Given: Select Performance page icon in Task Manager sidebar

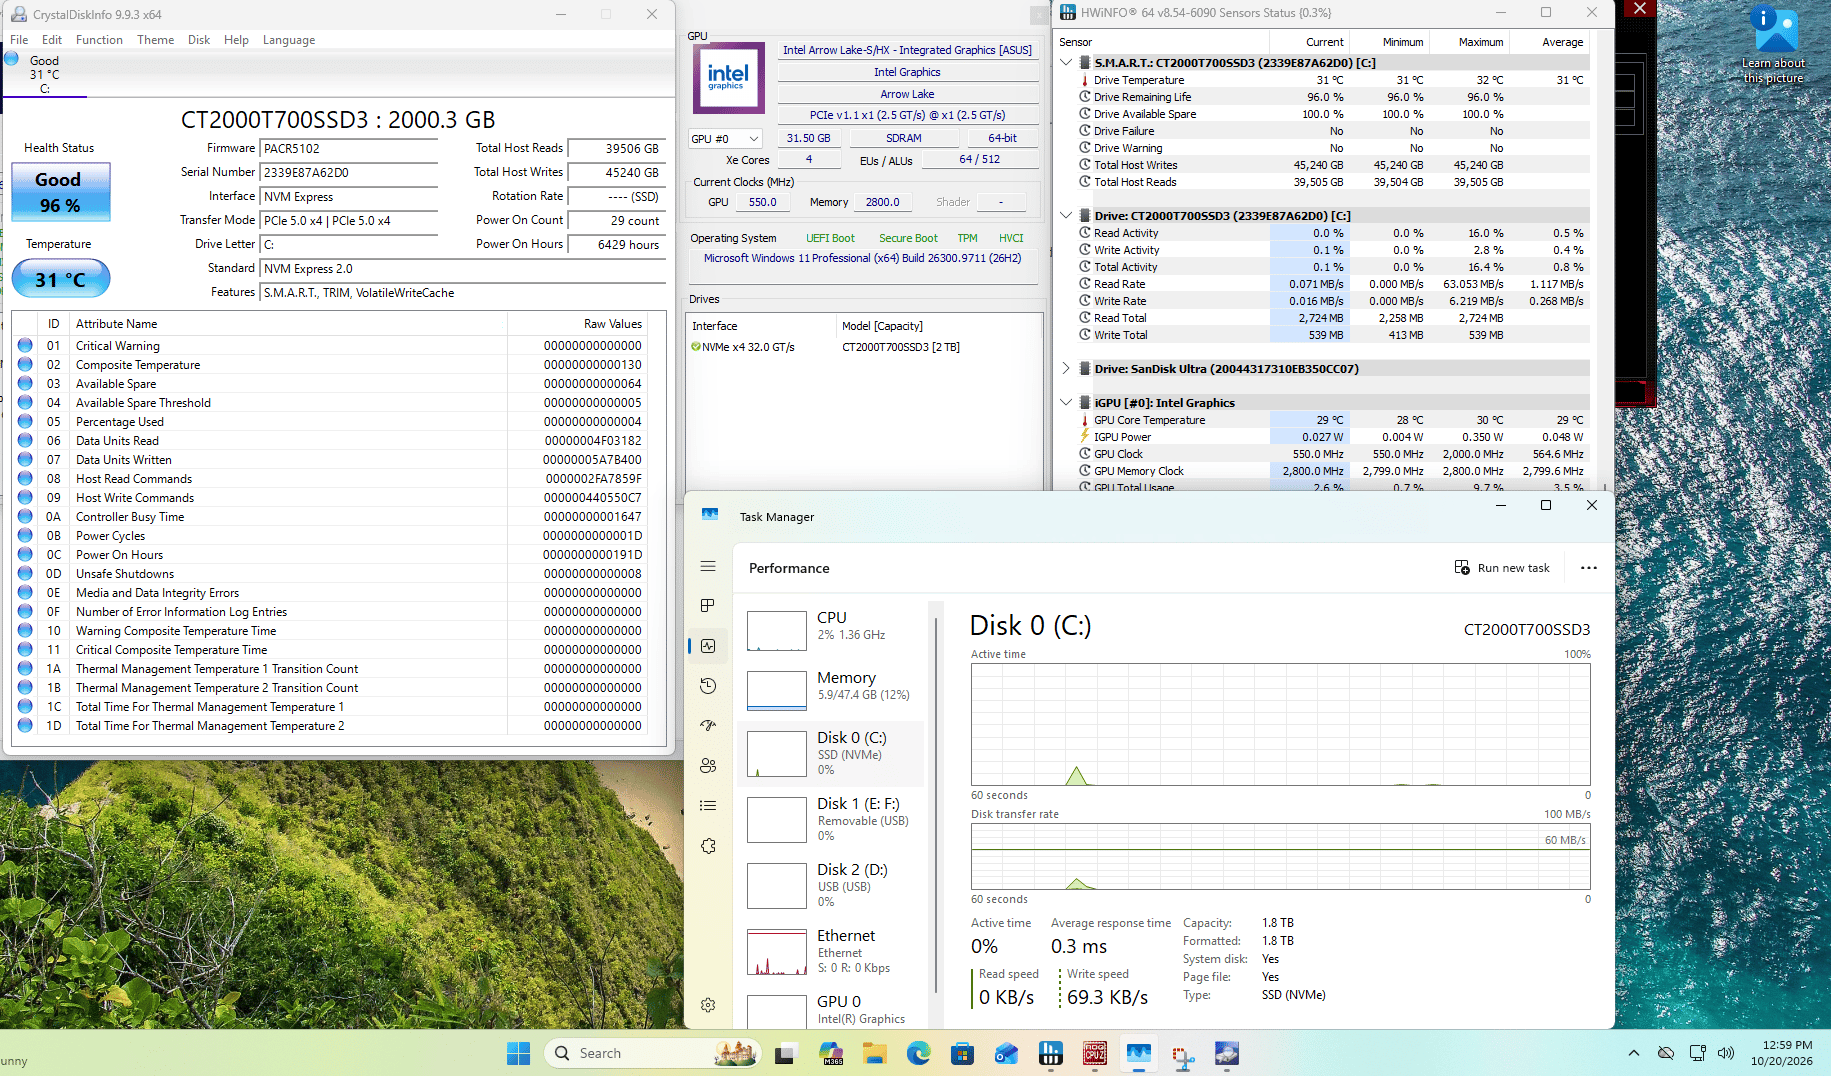Looking at the screenshot, I should coord(708,646).
